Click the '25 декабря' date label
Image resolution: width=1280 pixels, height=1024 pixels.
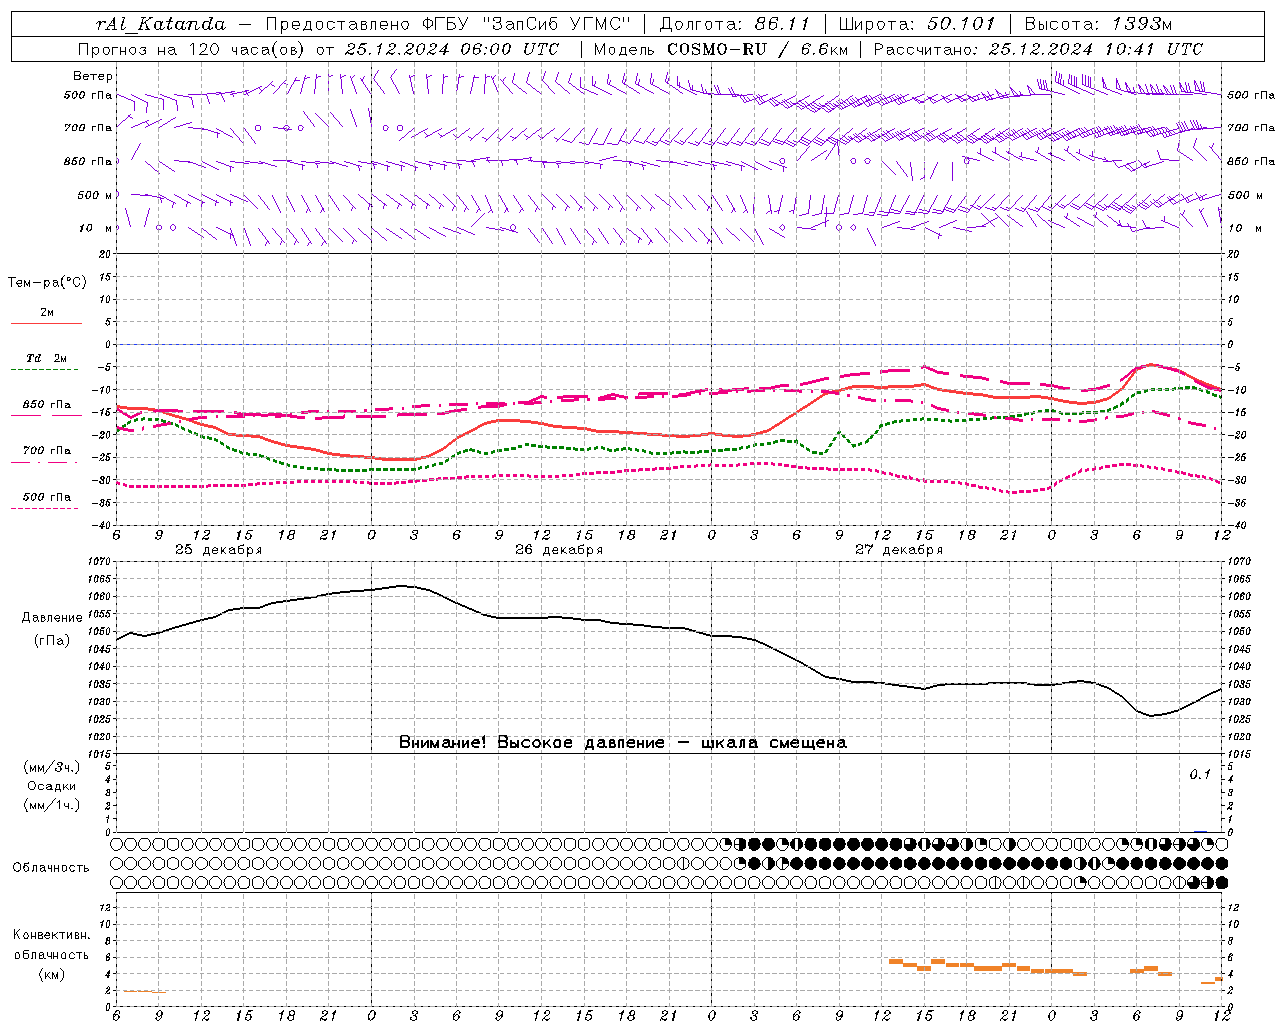point(219,550)
